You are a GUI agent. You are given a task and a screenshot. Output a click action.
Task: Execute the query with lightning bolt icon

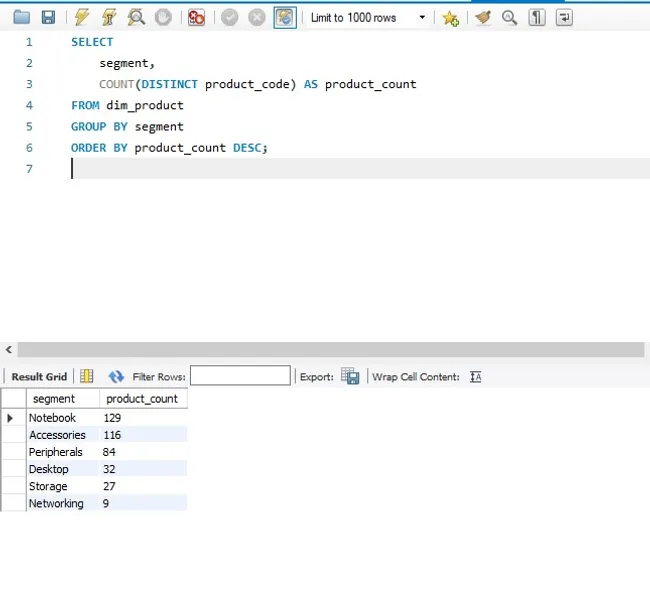tap(82, 17)
